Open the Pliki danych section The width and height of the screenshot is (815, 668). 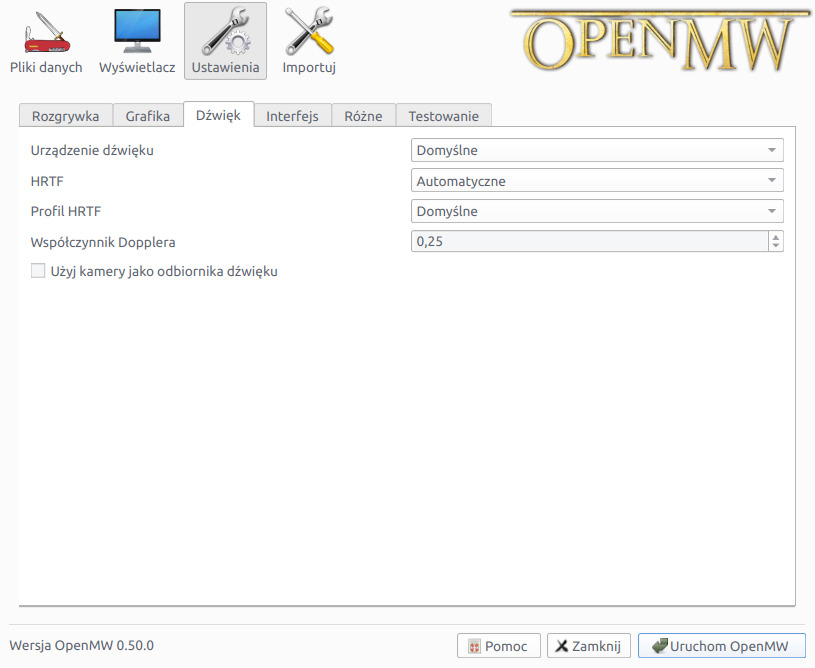coord(46,42)
